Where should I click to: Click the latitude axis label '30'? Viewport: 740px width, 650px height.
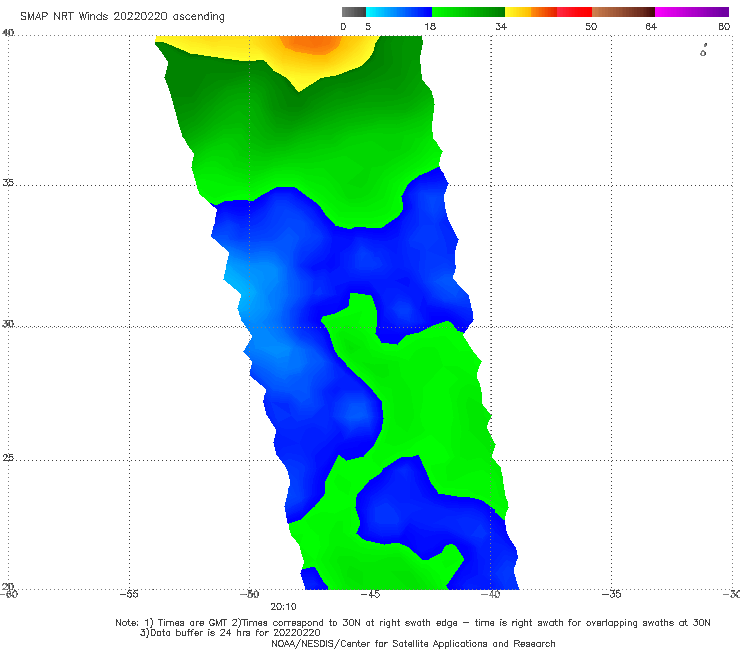8,324
